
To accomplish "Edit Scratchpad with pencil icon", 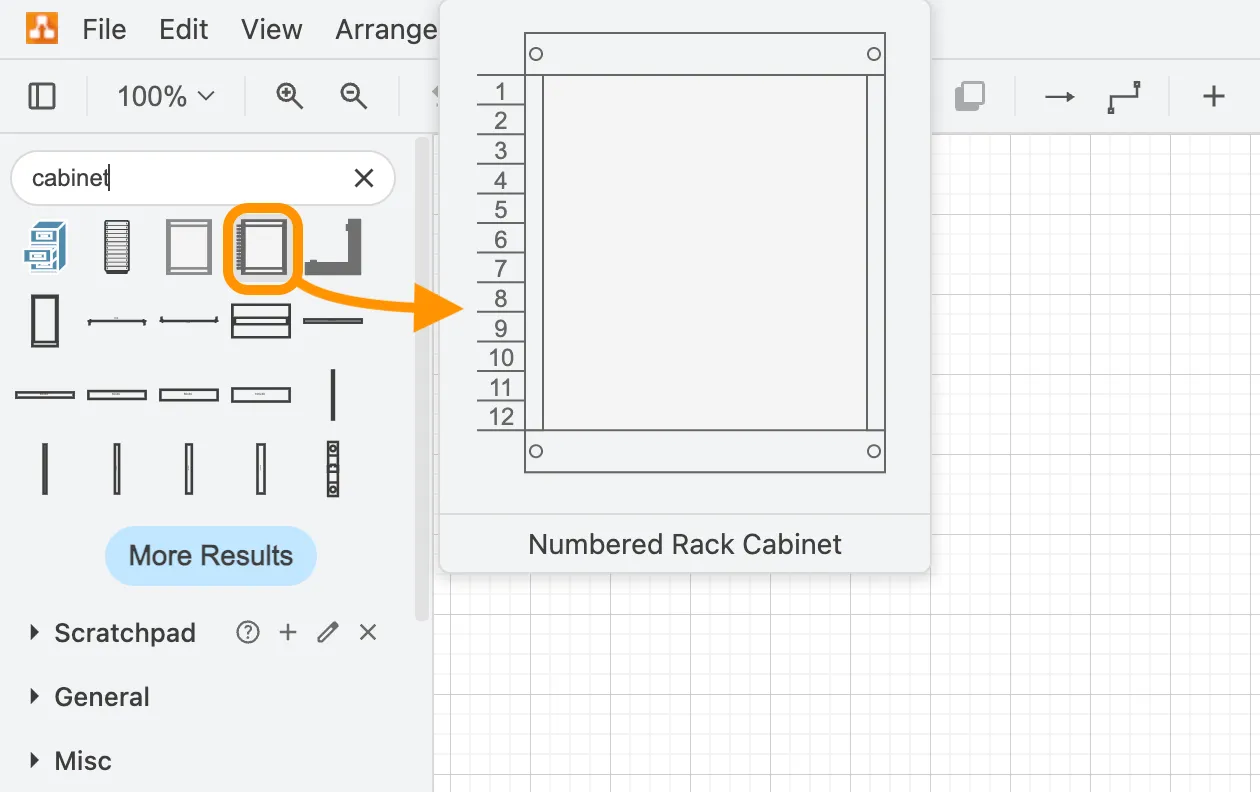I will coord(328,632).
